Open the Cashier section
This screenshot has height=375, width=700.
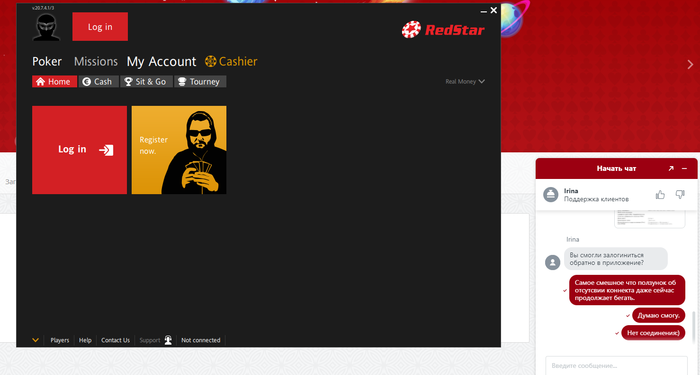[231, 61]
